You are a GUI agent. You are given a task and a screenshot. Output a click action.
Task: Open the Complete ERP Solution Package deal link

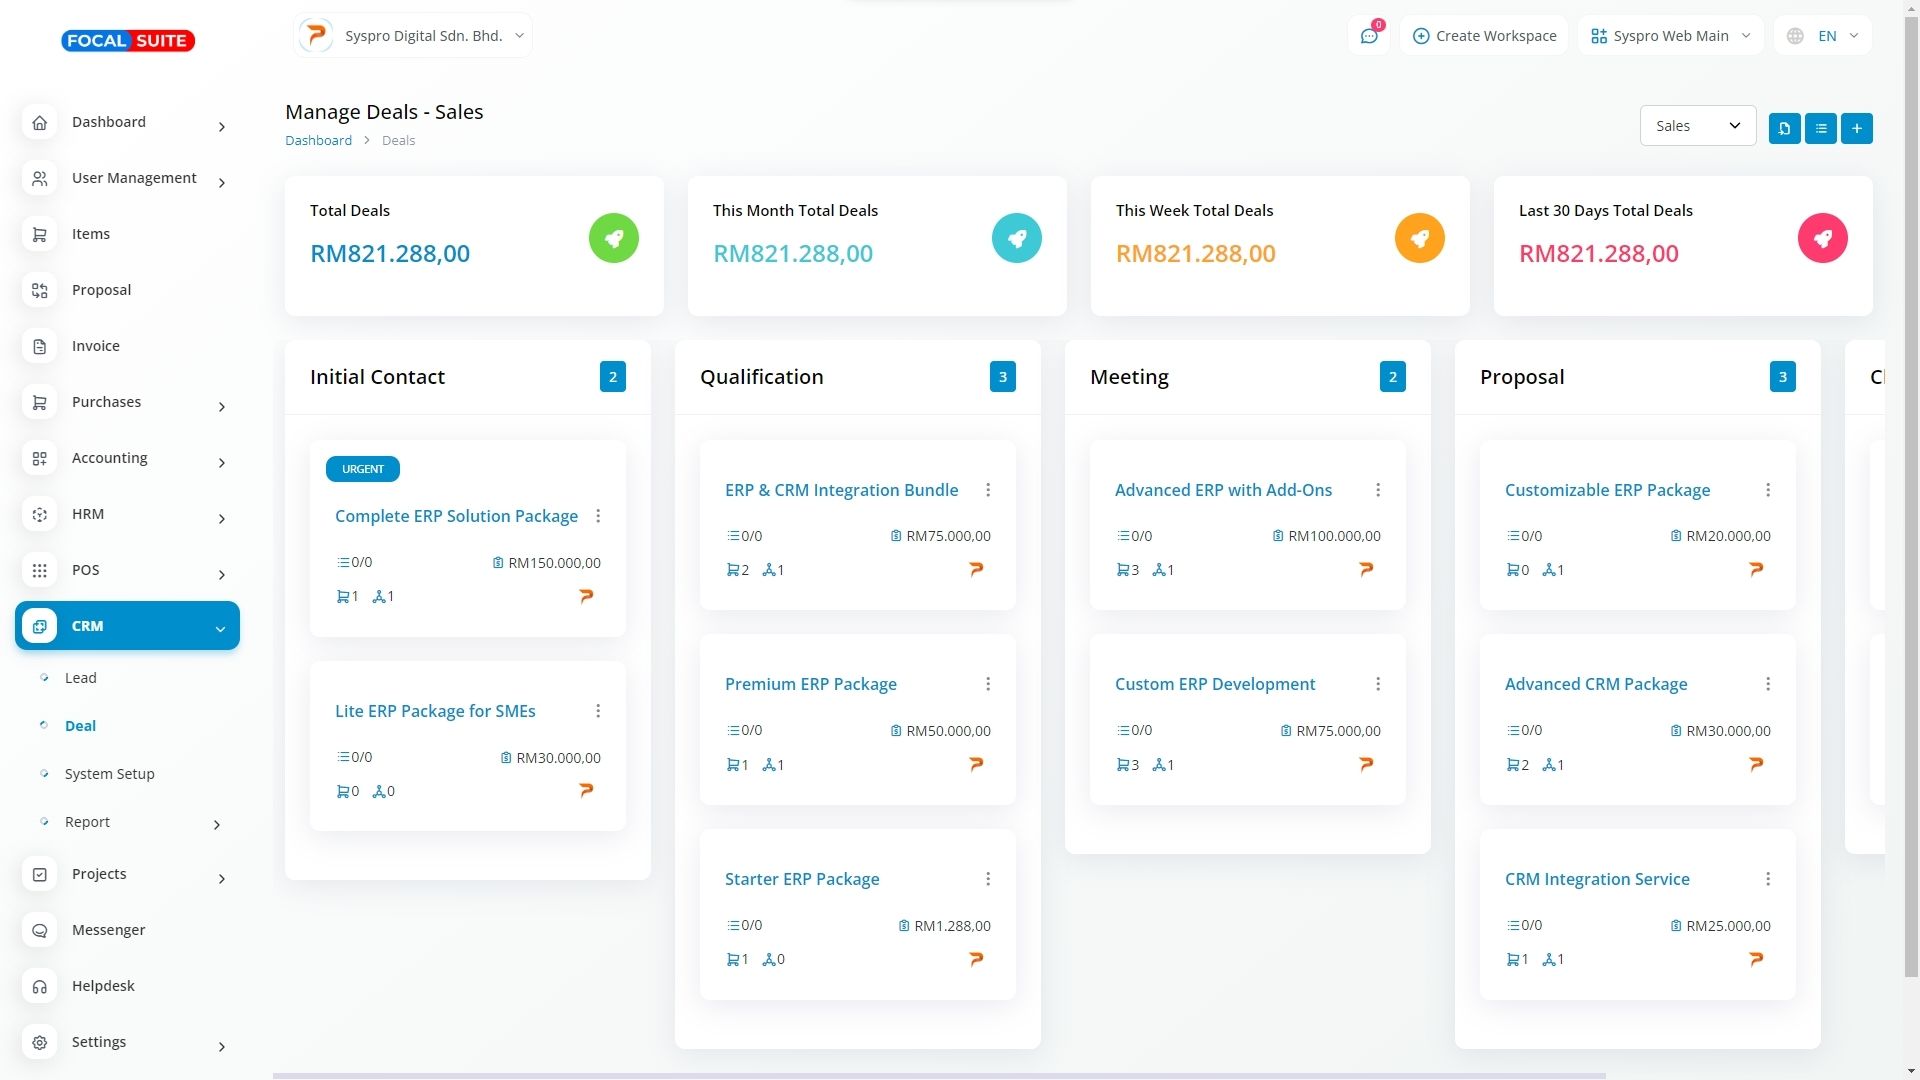(x=456, y=516)
